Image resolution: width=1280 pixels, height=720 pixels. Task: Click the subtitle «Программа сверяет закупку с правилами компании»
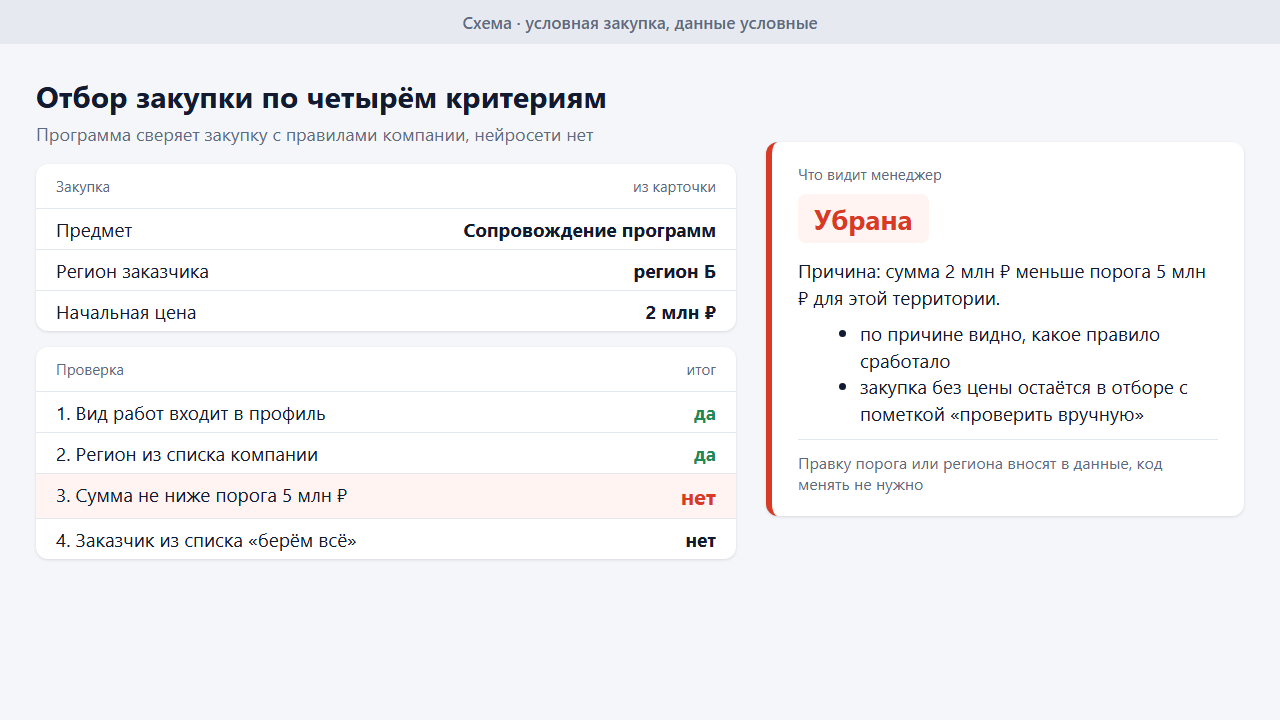point(249,135)
